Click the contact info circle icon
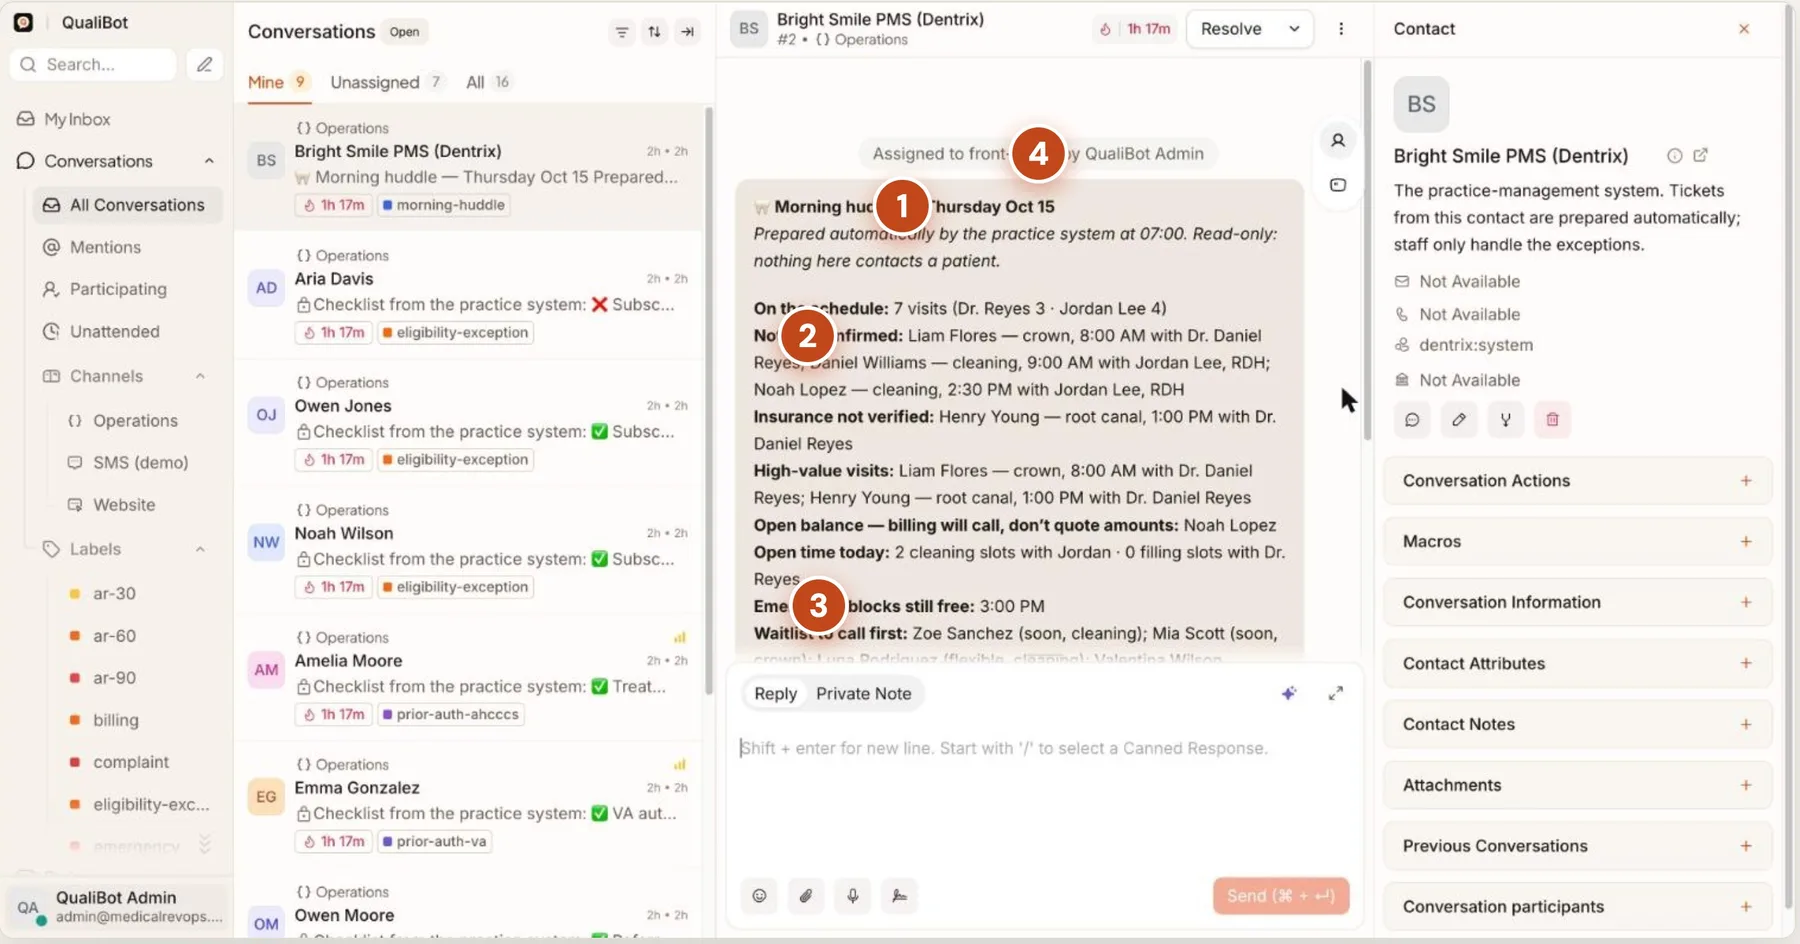 click(1674, 155)
